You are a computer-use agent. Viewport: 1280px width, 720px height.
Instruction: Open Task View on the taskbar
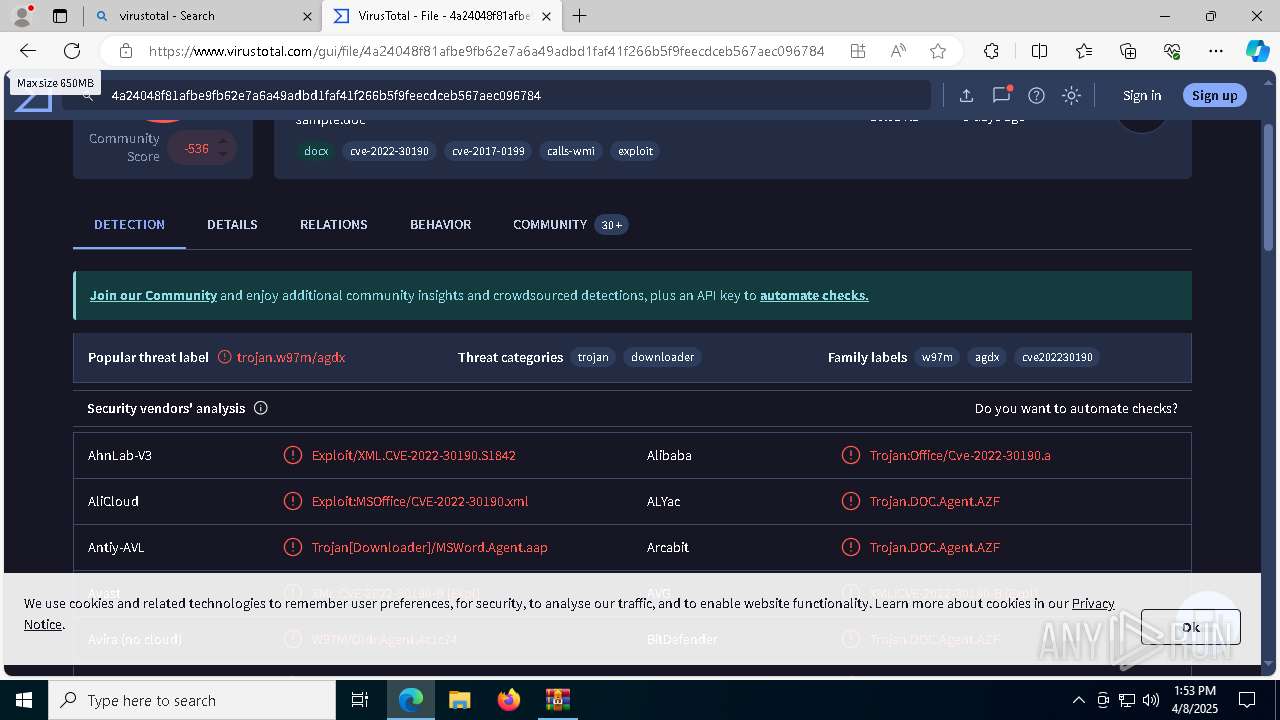[360, 700]
